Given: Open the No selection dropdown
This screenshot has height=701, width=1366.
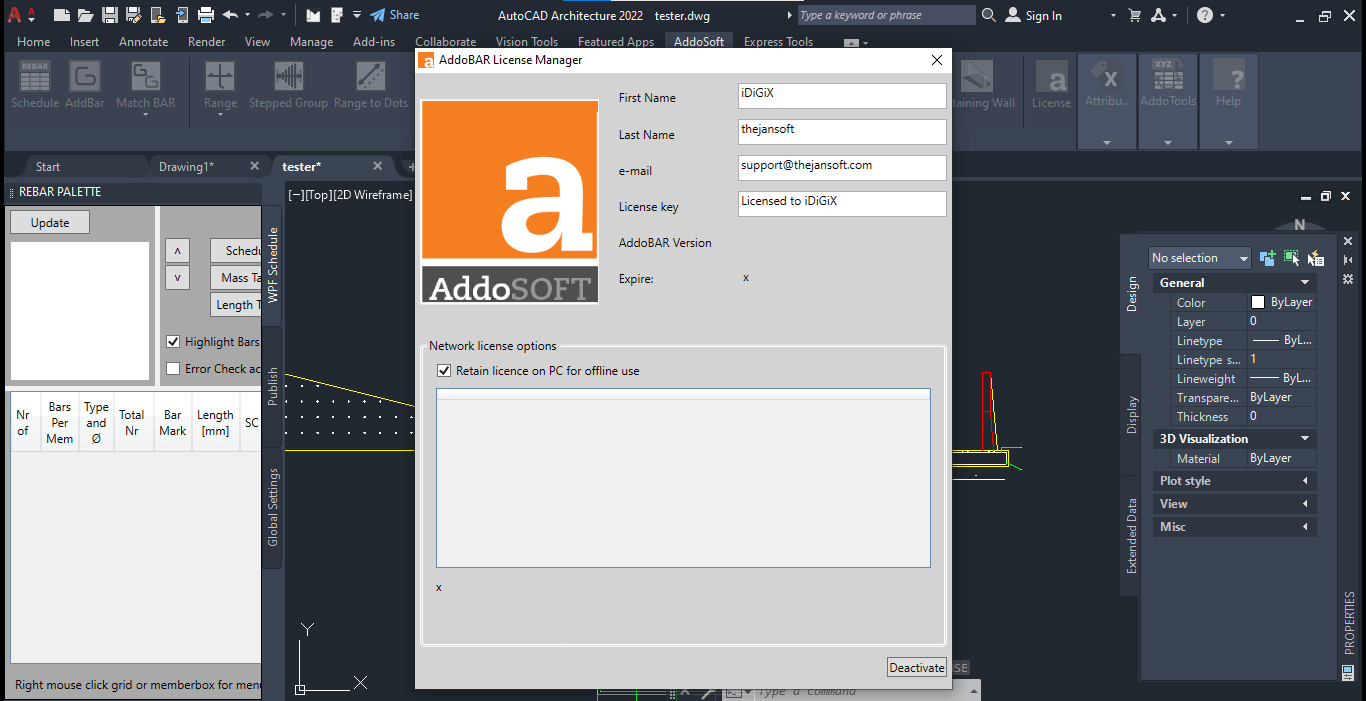Looking at the screenshot, I should pyautogui.click(x=1200, y=258).
